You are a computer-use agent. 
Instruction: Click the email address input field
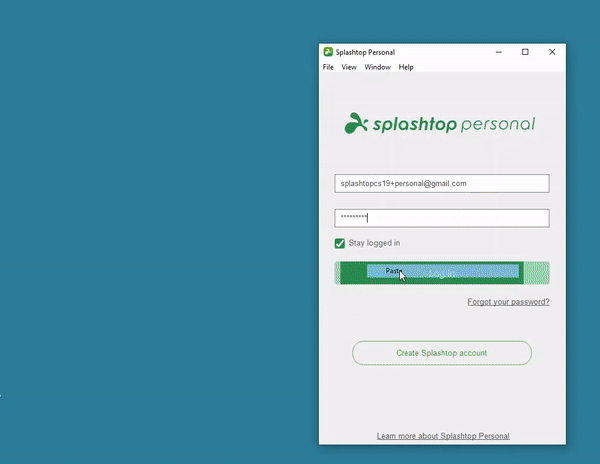point(442,184)
